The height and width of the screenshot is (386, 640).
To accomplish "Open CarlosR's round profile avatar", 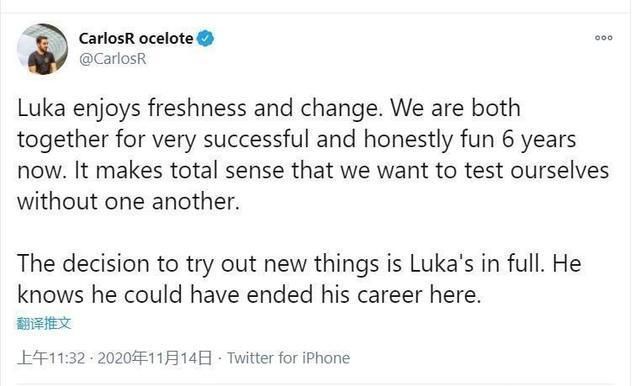I will coord(42,49).
